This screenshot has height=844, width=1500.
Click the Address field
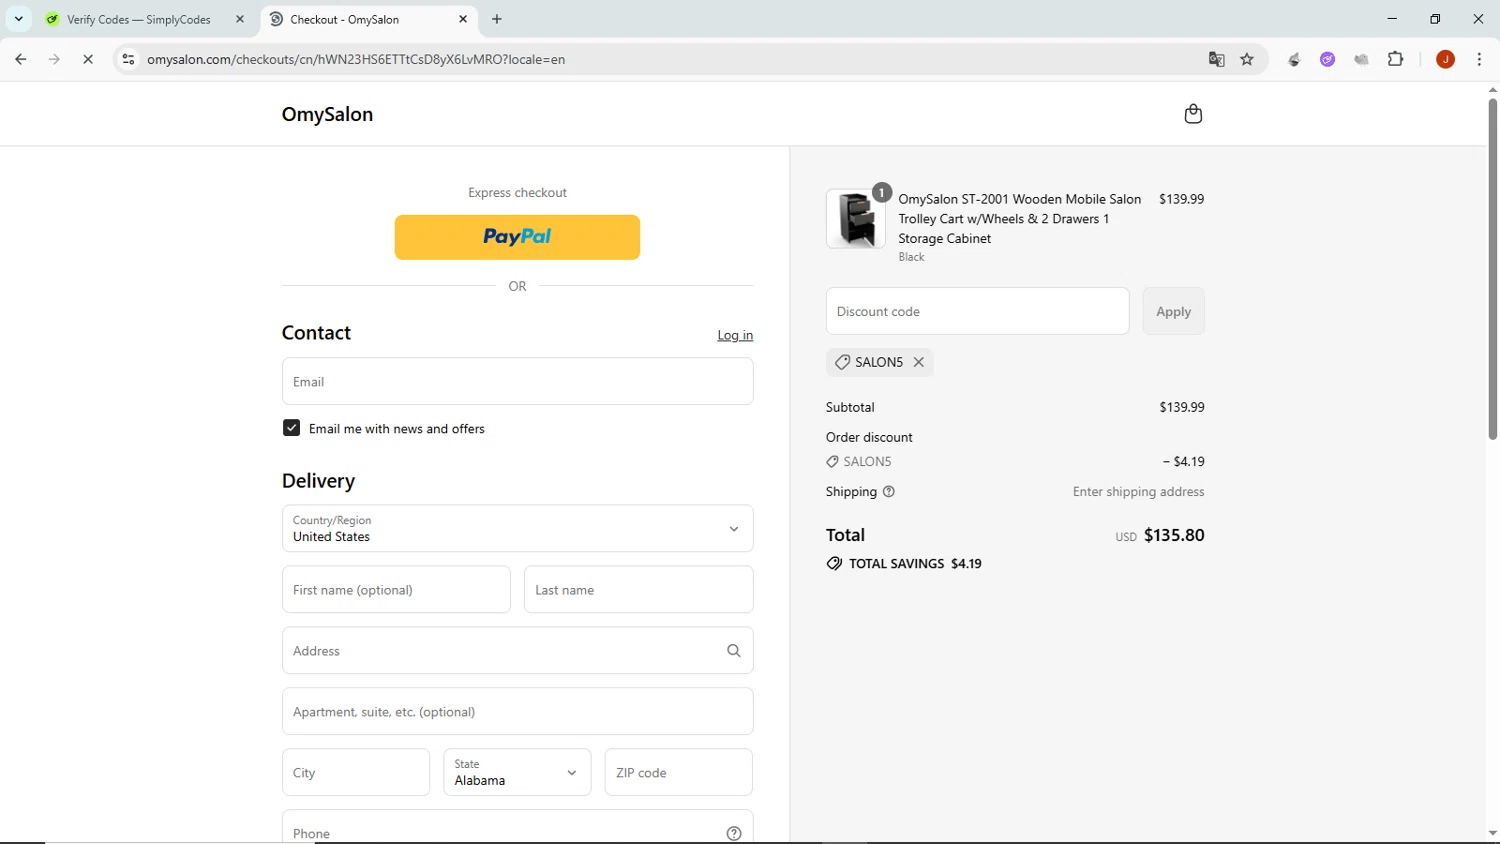pos(517,650)
